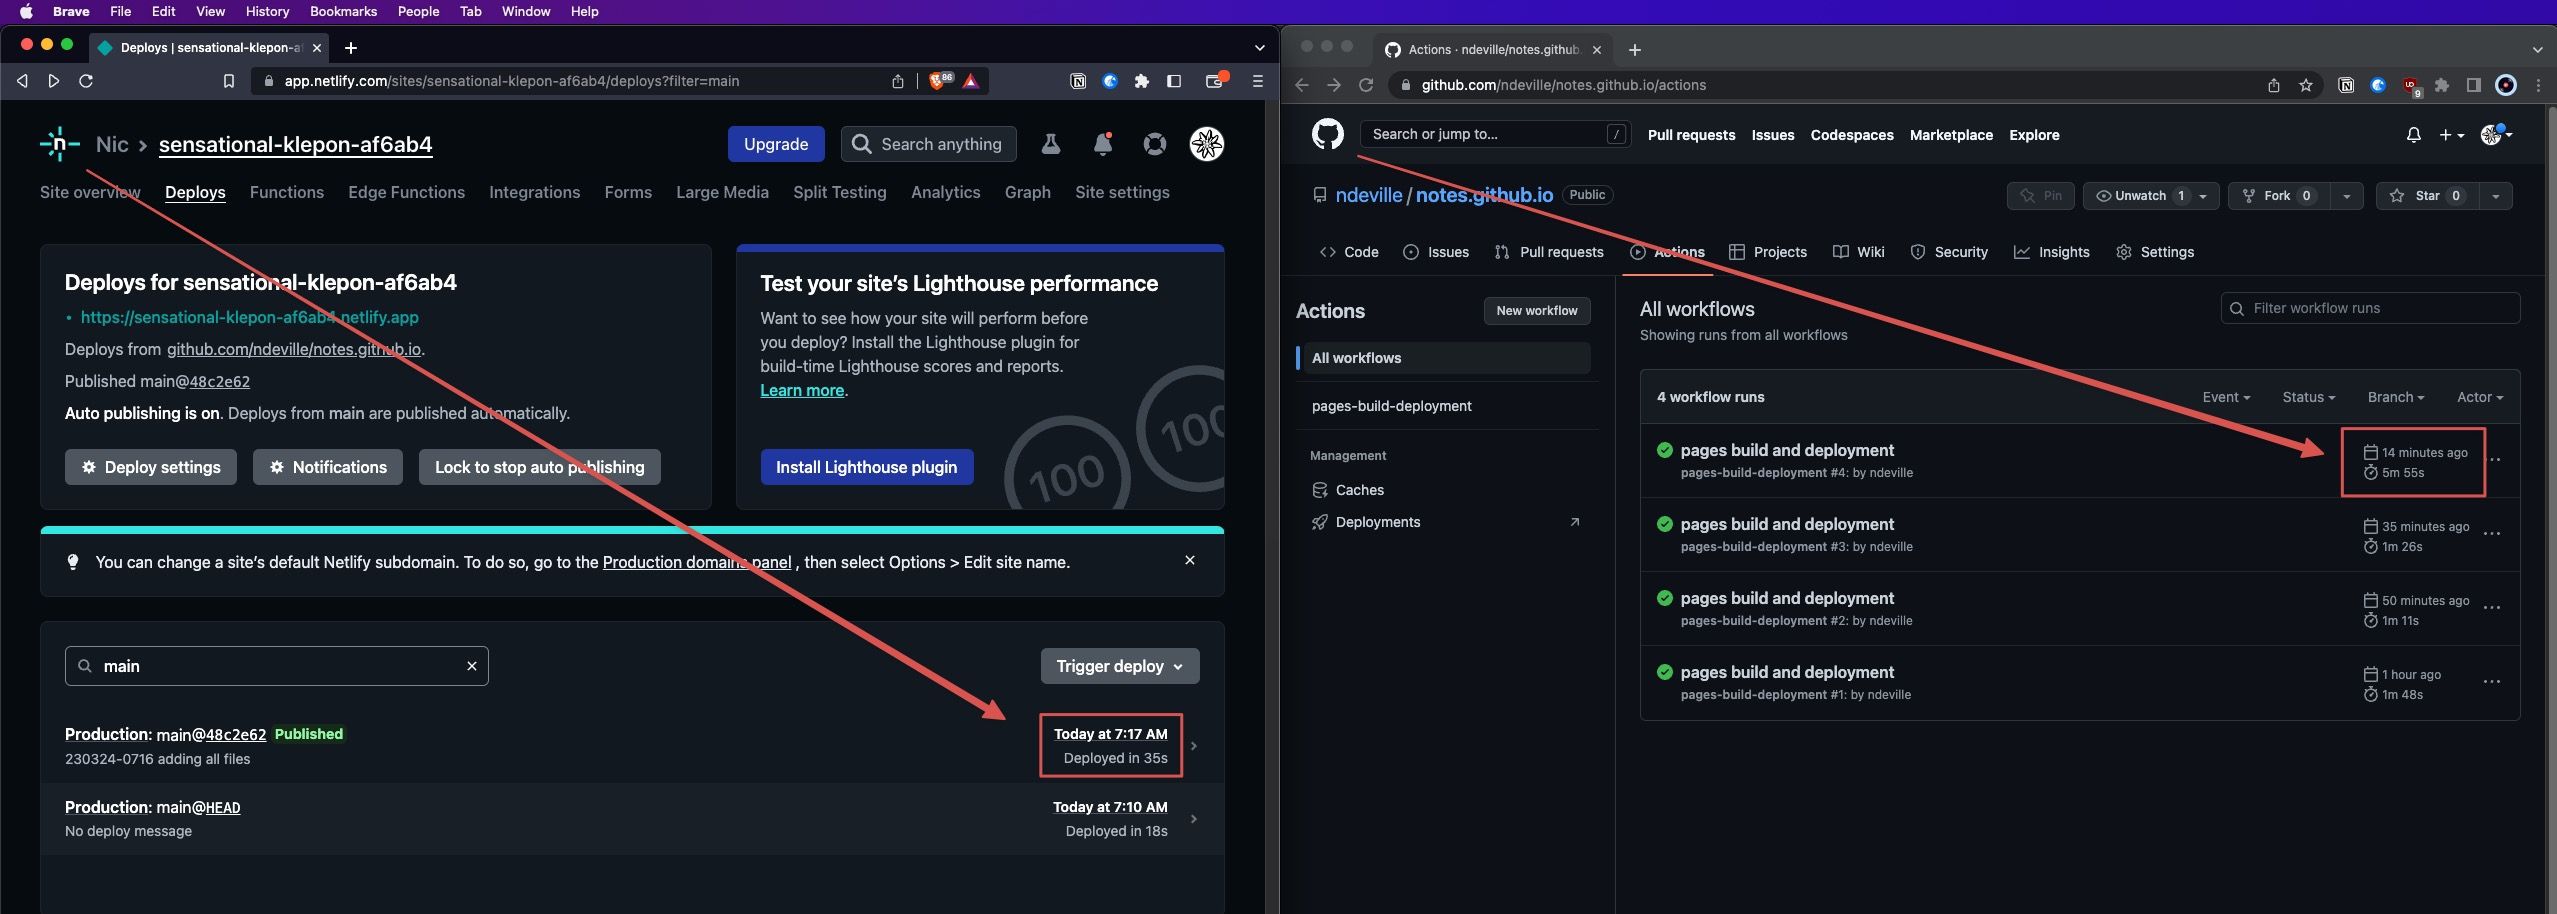Bookmark page in Brave address bar

228,81
